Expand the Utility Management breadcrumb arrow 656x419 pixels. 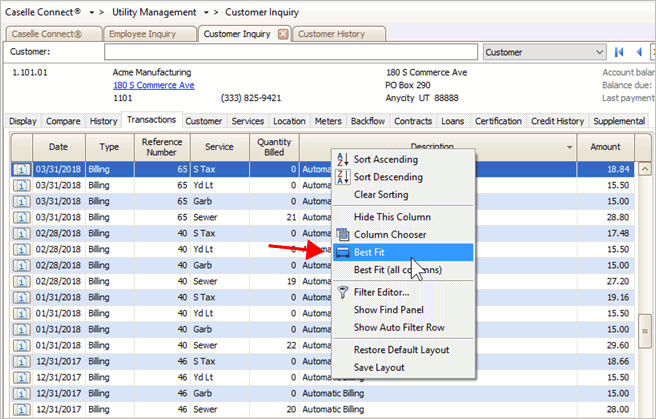tap(206, 13)
